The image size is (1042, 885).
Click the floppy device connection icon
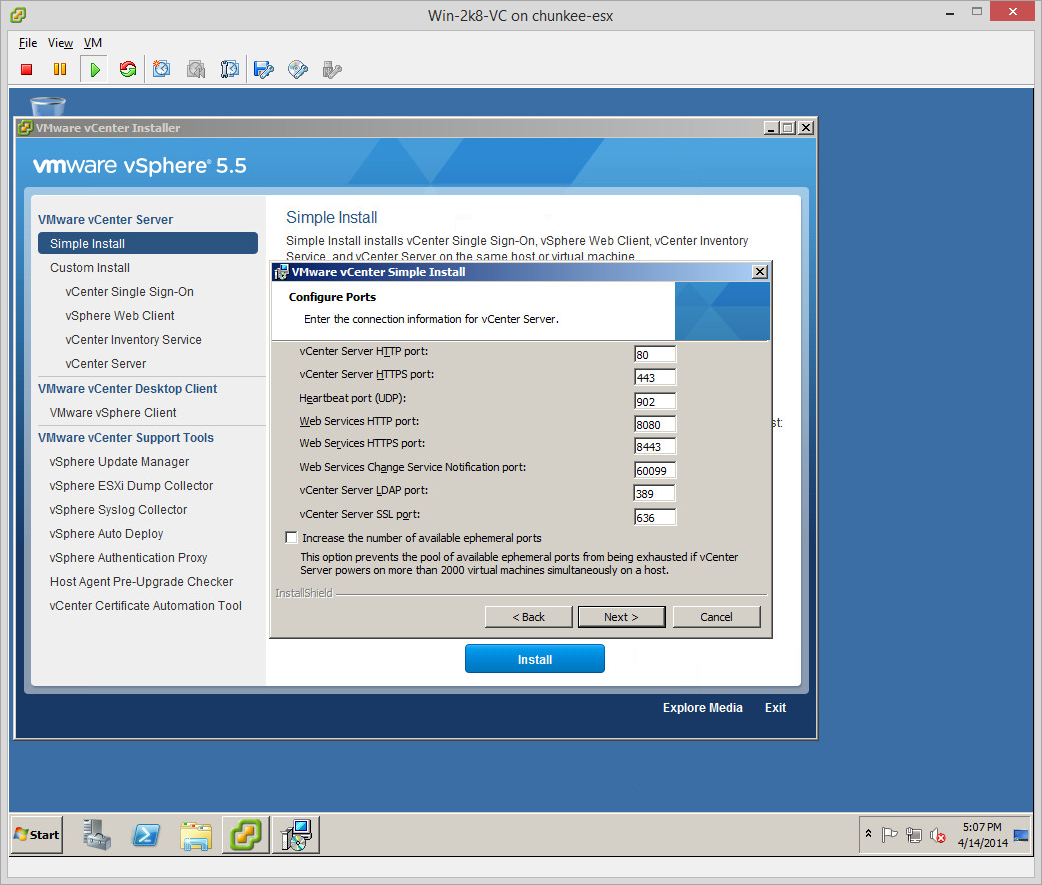263,69
